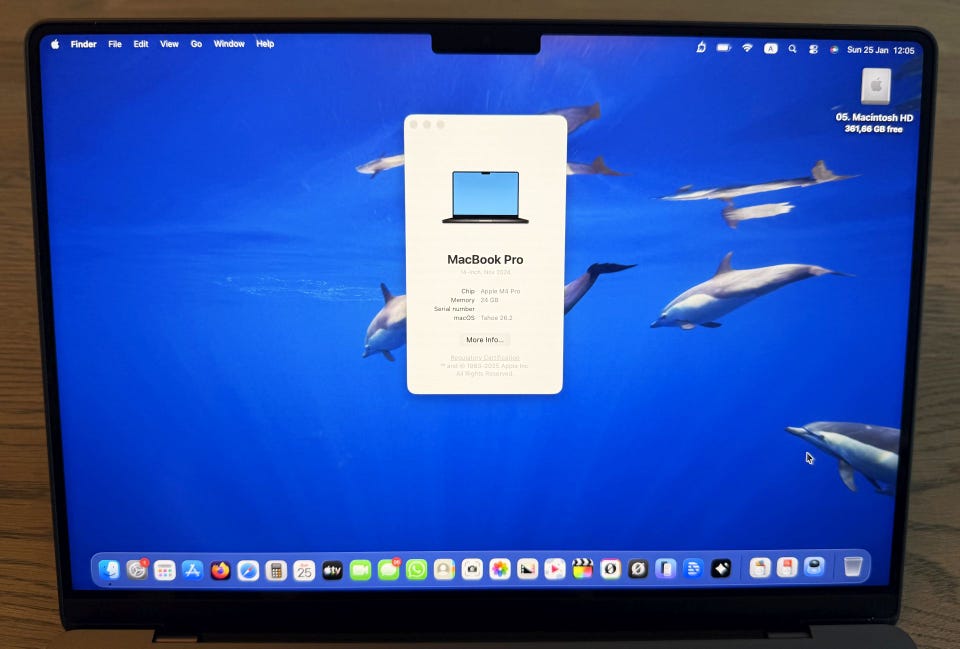Viewport: 960px width, 649px height.
Task: Open Calendar showing 25 in Dock
Action: 304,571
